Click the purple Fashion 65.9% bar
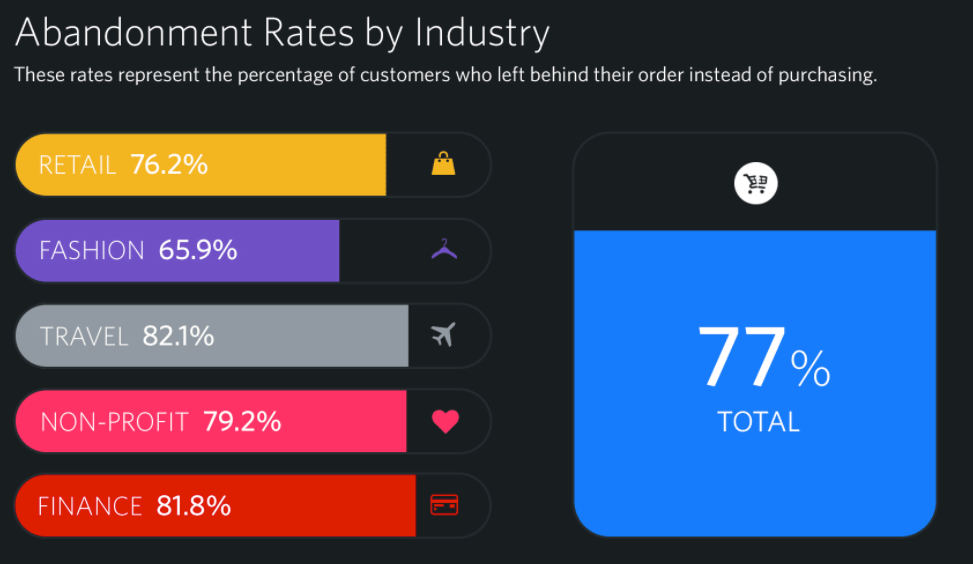Screen dimensions: 973x564 pyautogui.click(x=178, y=250)
